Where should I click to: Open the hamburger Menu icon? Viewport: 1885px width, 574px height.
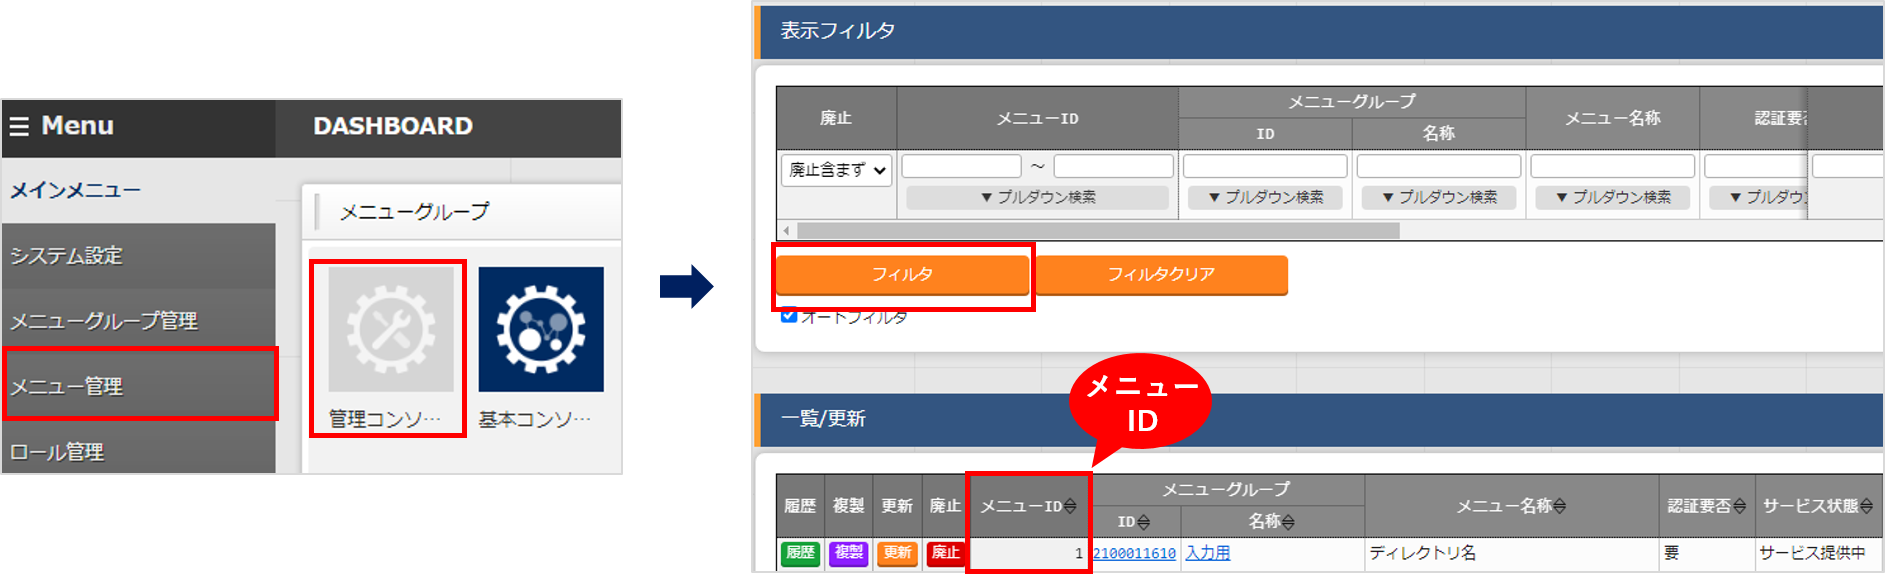[x=19, y=127]
